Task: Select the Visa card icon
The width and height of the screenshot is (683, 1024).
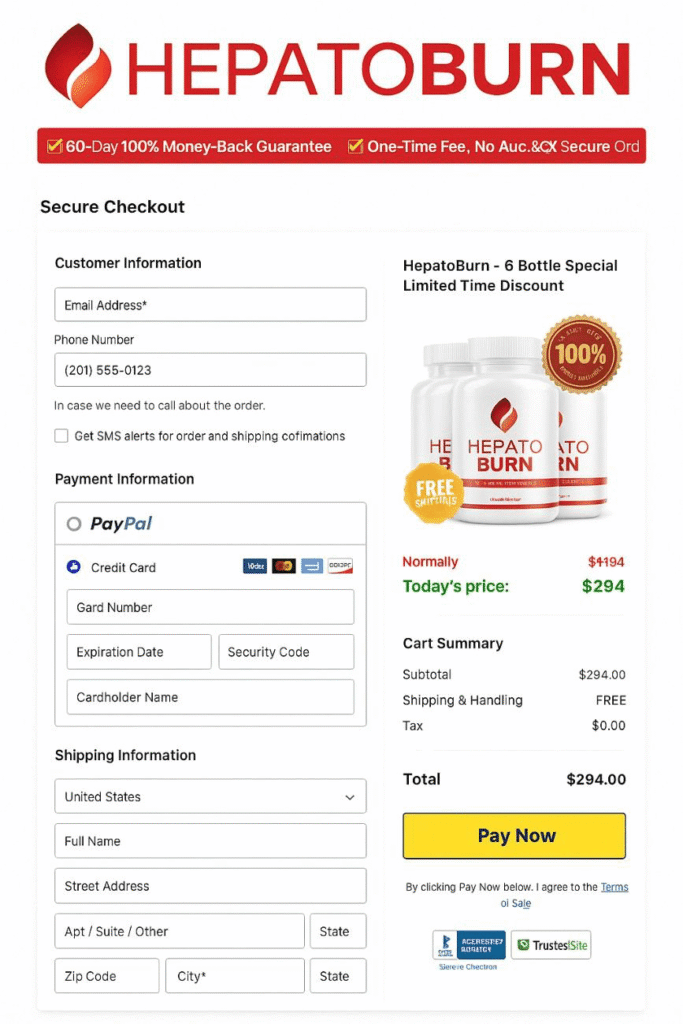Action: tap(257, 565)
